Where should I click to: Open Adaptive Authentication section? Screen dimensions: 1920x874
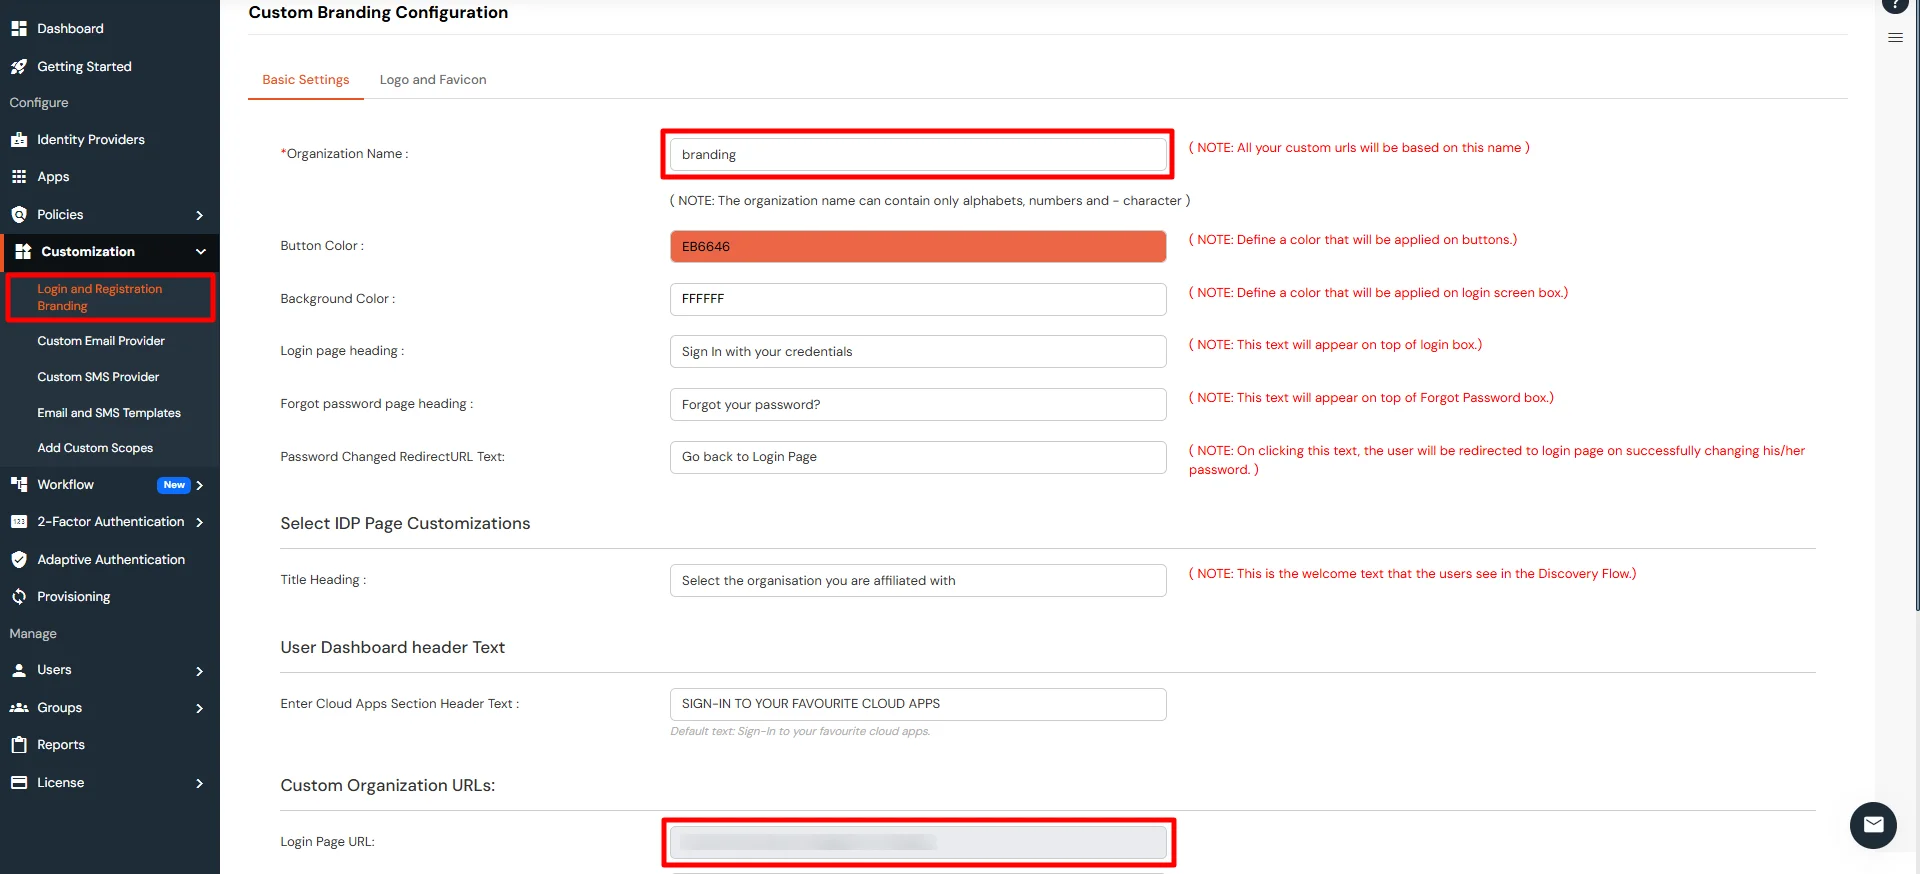click(x=111, y=560)
